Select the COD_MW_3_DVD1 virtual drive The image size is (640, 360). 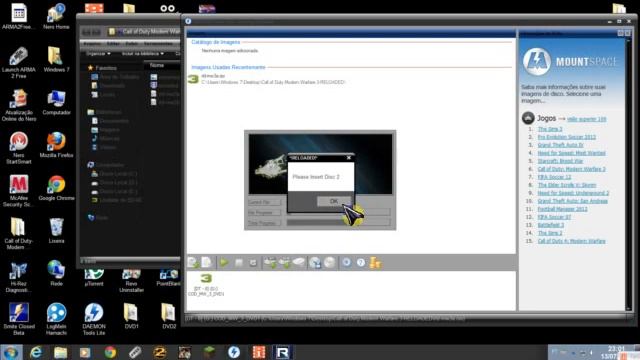tap(206, 285)
